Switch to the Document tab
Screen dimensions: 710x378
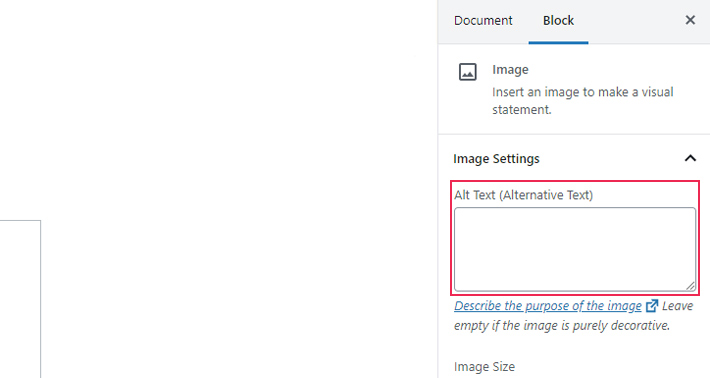tap(483, 21)
